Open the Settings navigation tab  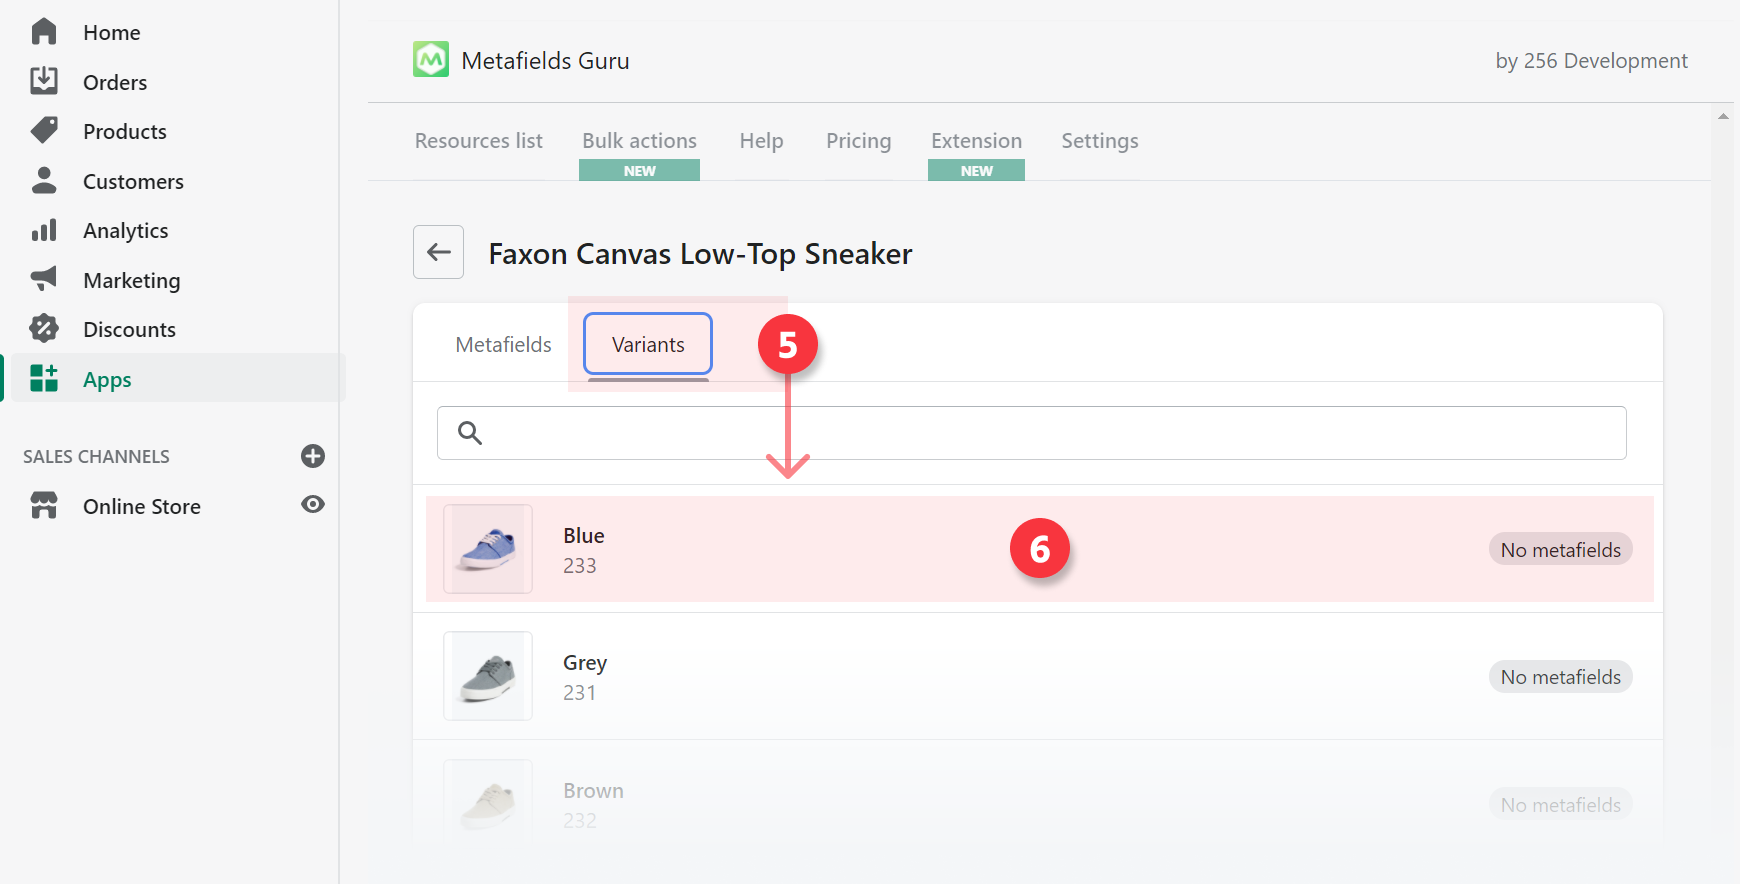pos(1099,141)
